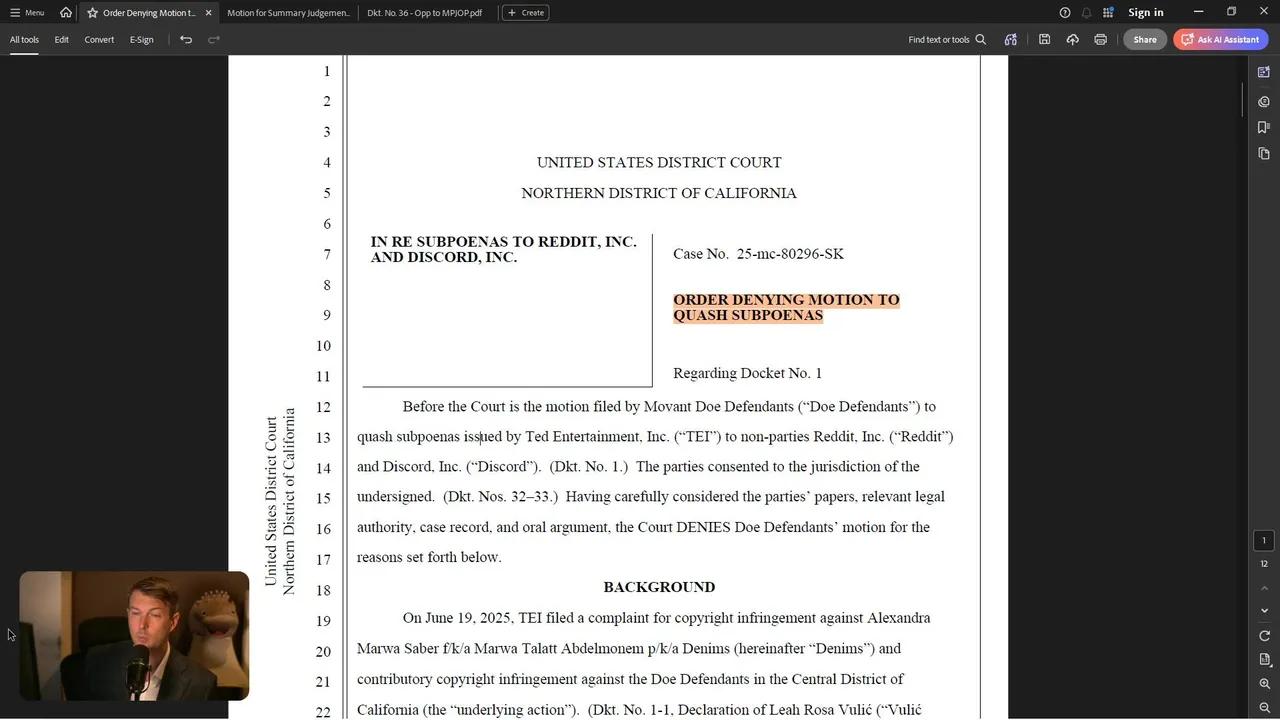1280x720 pixels.
Task: Open Ask AI Assistant
Action: pos(1221,40)
